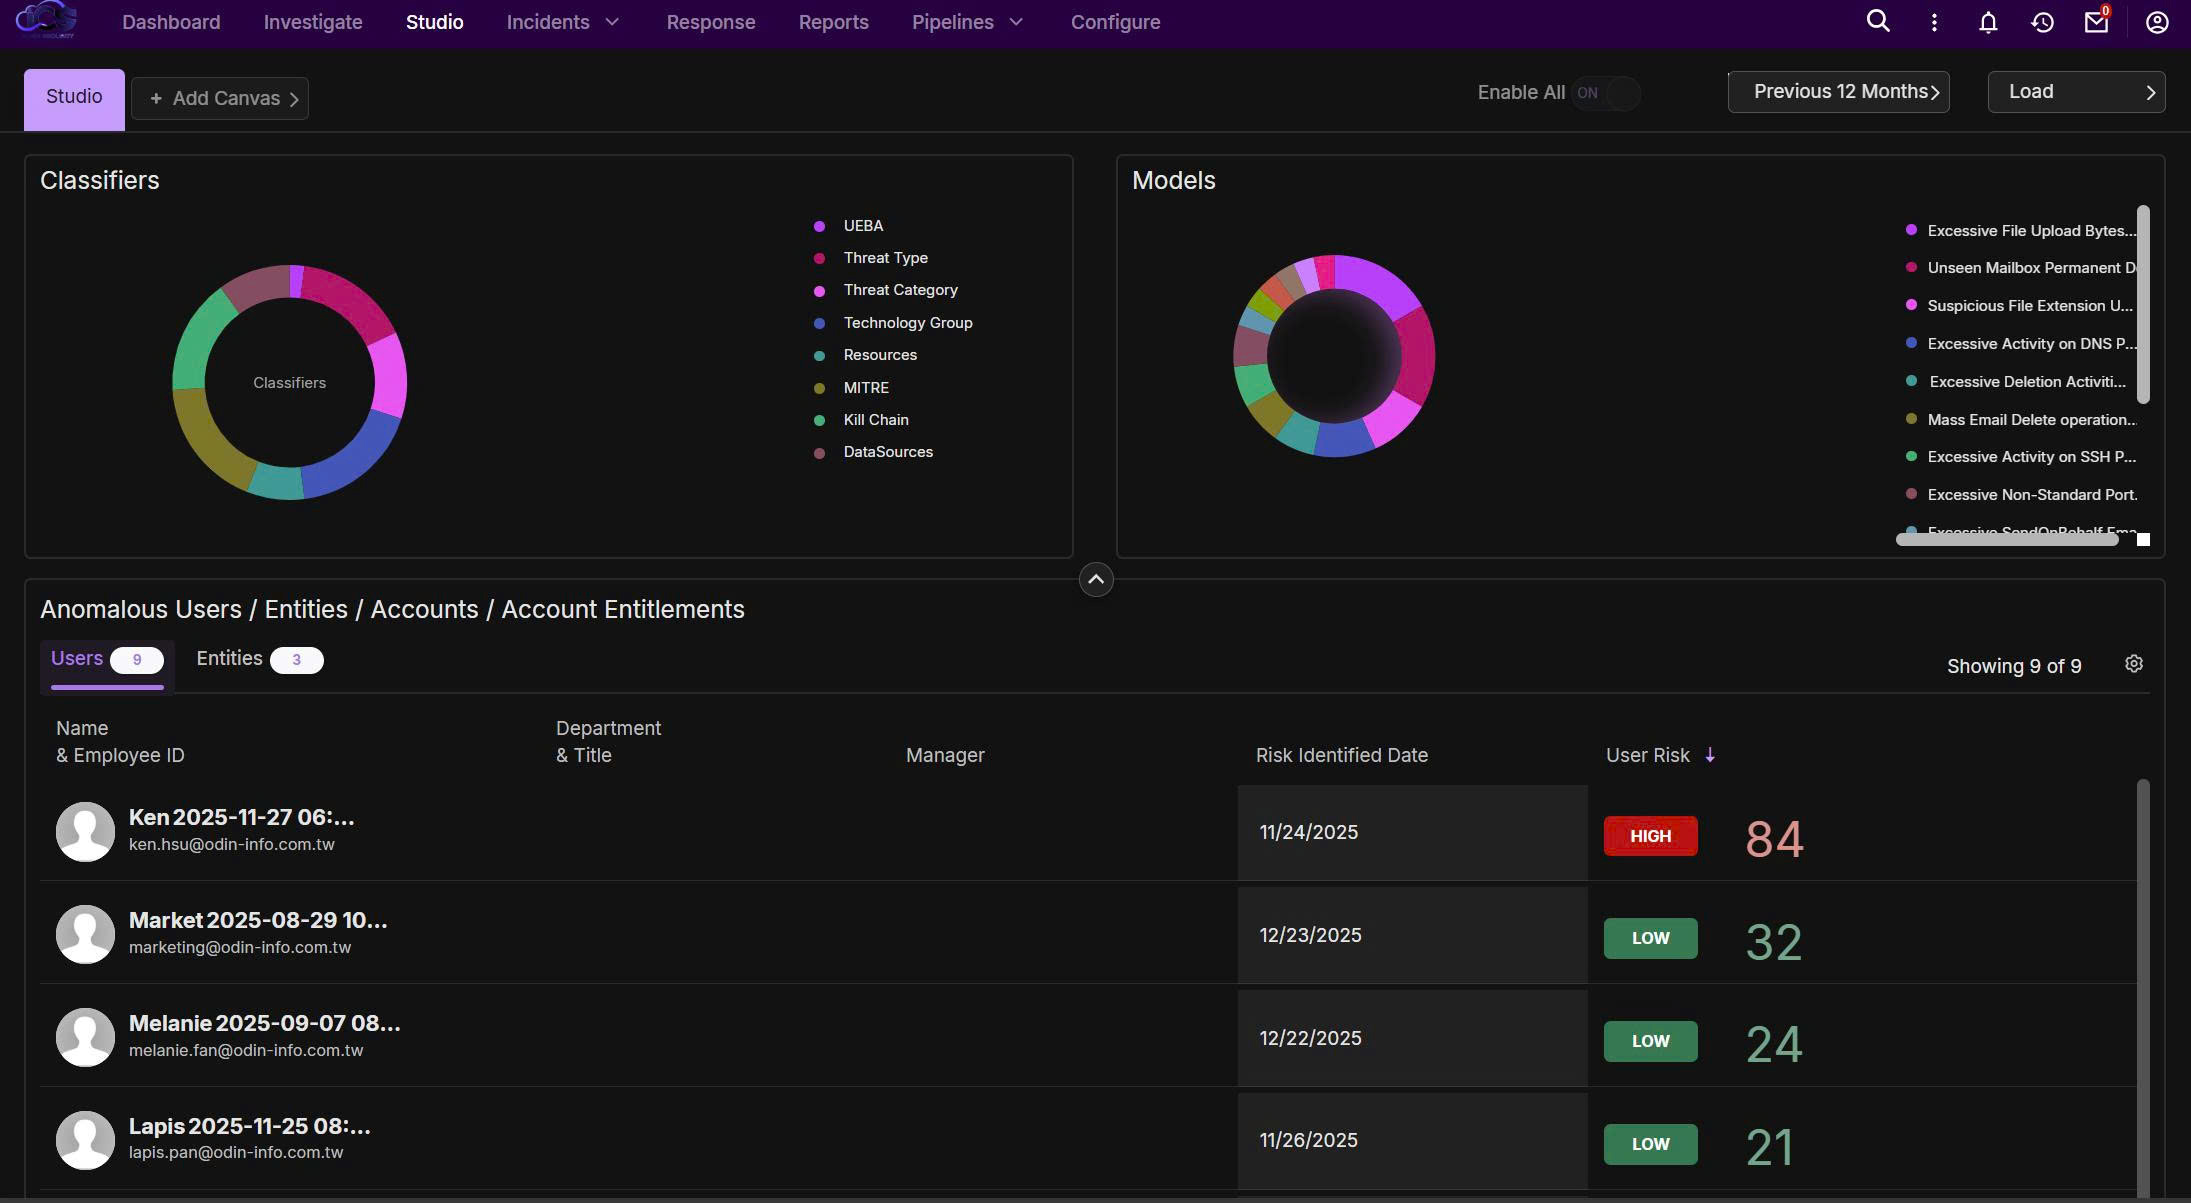Toggle the Enable All switch
This screenshot has width=2191, height=1203.
pos(1604,93)
